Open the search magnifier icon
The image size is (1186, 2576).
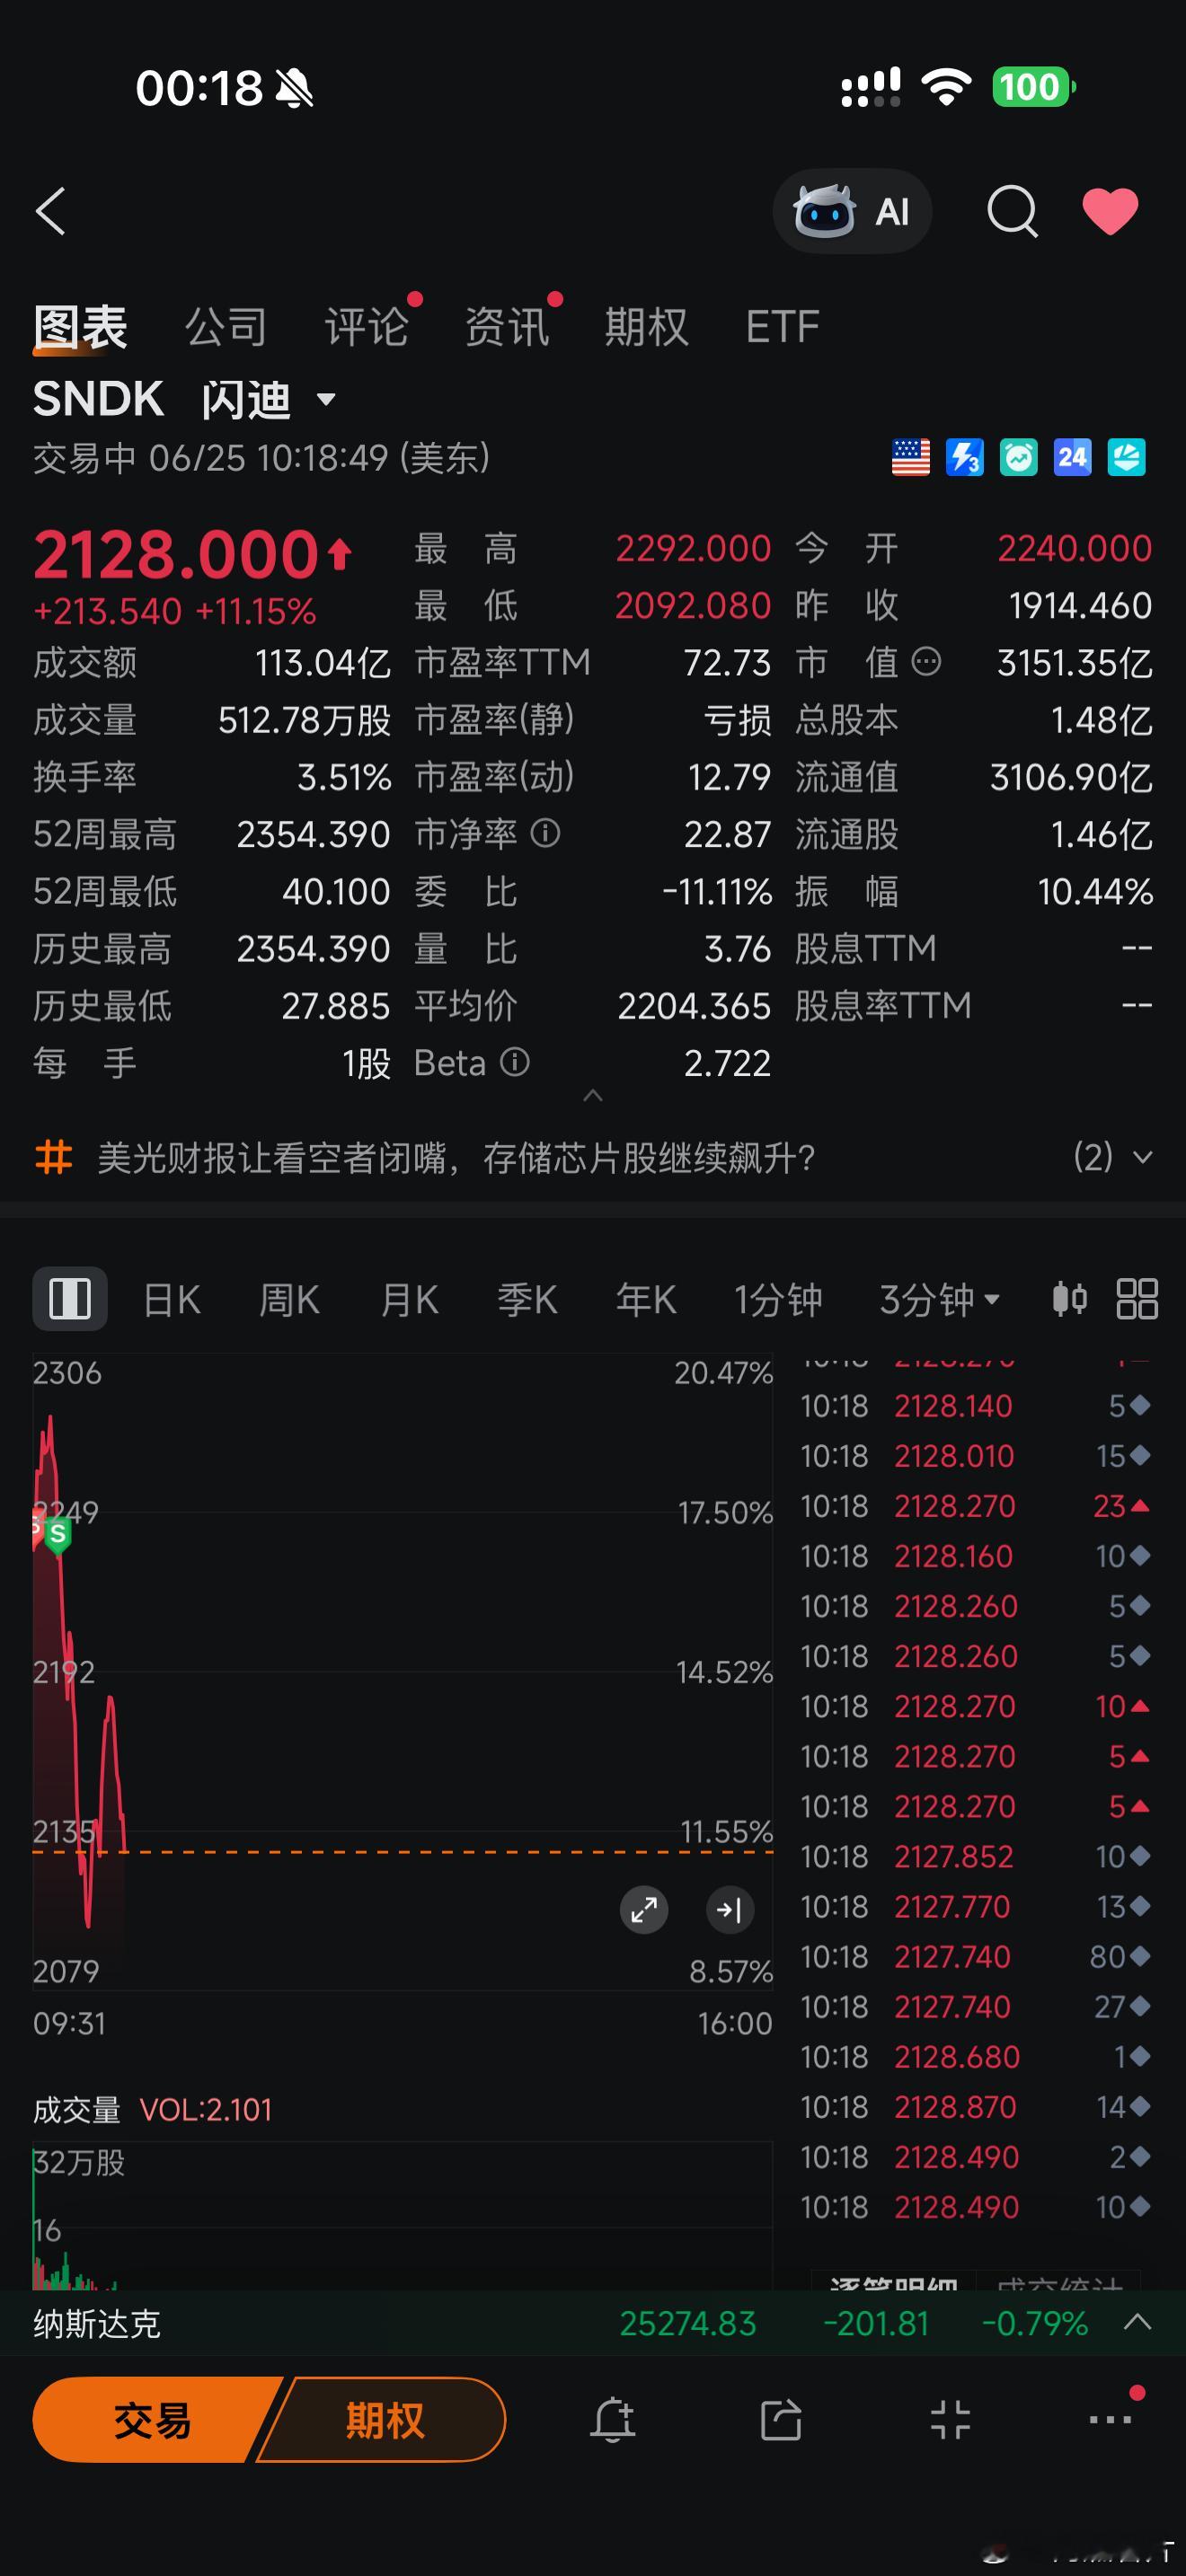(x=1012, y=211)
